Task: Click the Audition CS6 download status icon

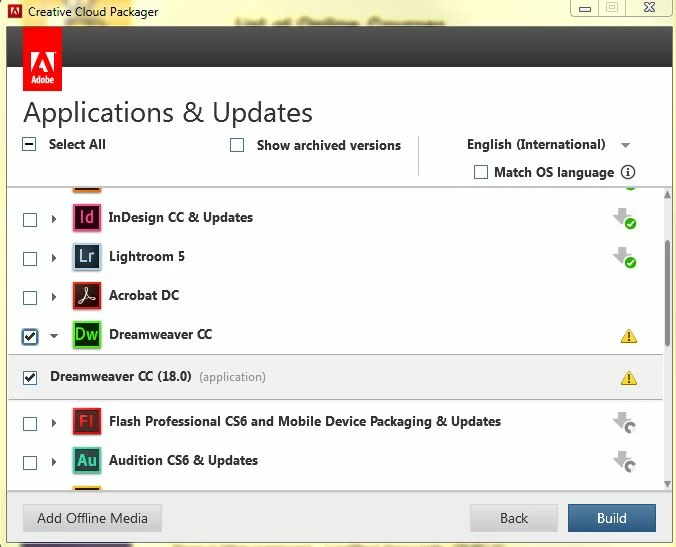Action: coord(625,461)
